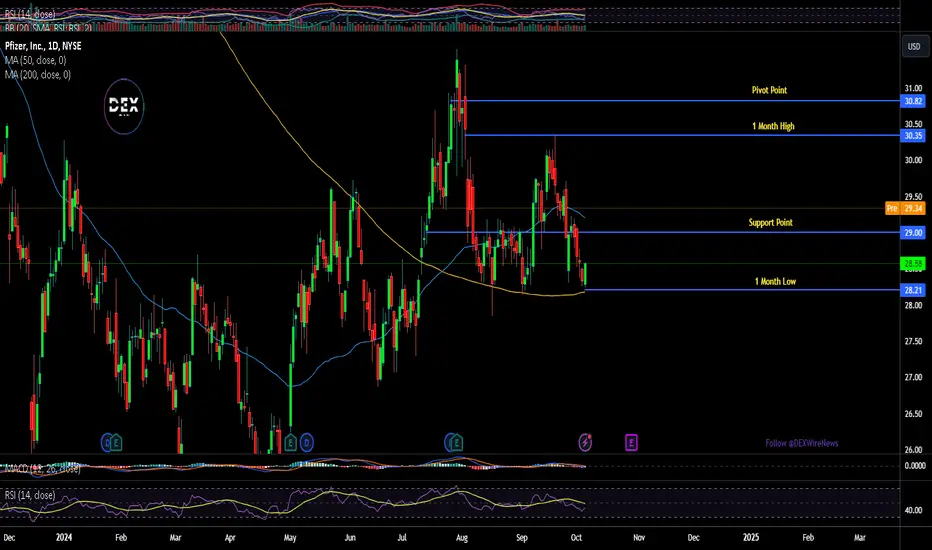Image resolution: width=932 pixels, height=550 pixels.
Task: Click the 1 Month Low line label
Action: tap(775, 281)
